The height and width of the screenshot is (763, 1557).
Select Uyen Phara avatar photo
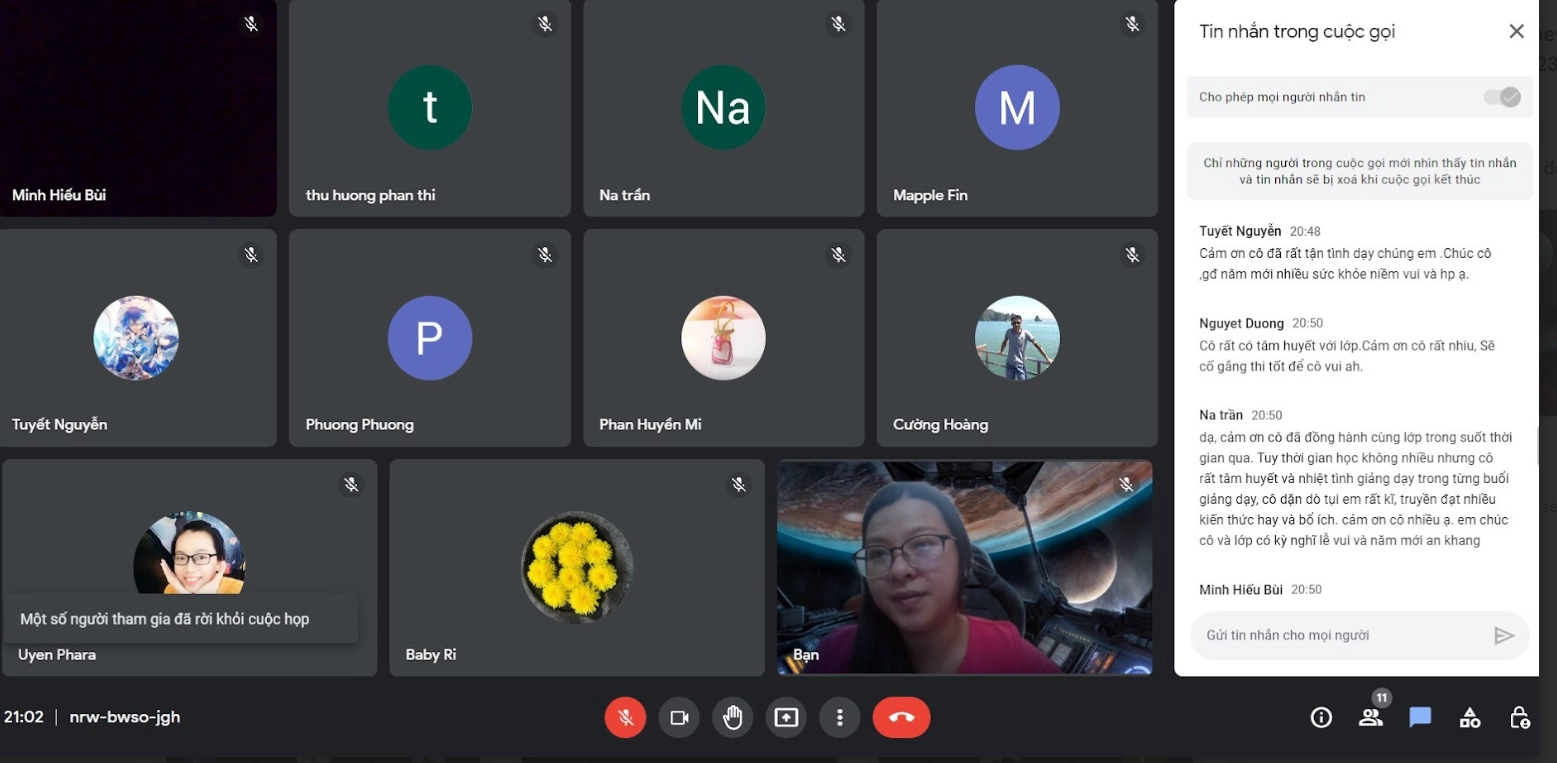point(190,553)
